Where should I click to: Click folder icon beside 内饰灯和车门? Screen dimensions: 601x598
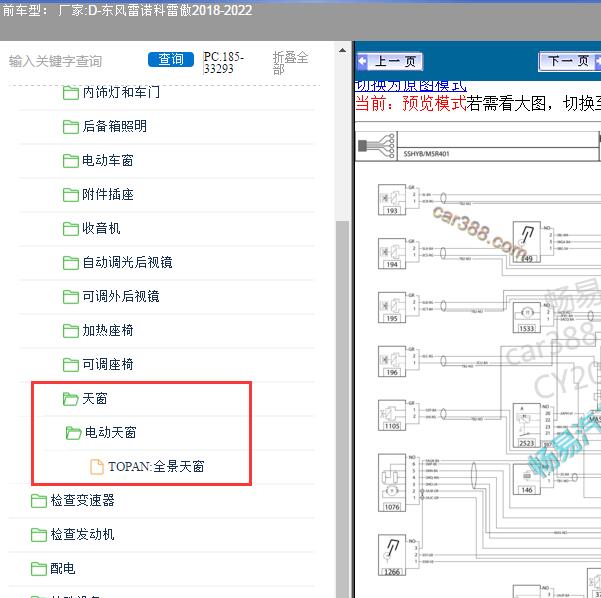[x=70, y=93]
